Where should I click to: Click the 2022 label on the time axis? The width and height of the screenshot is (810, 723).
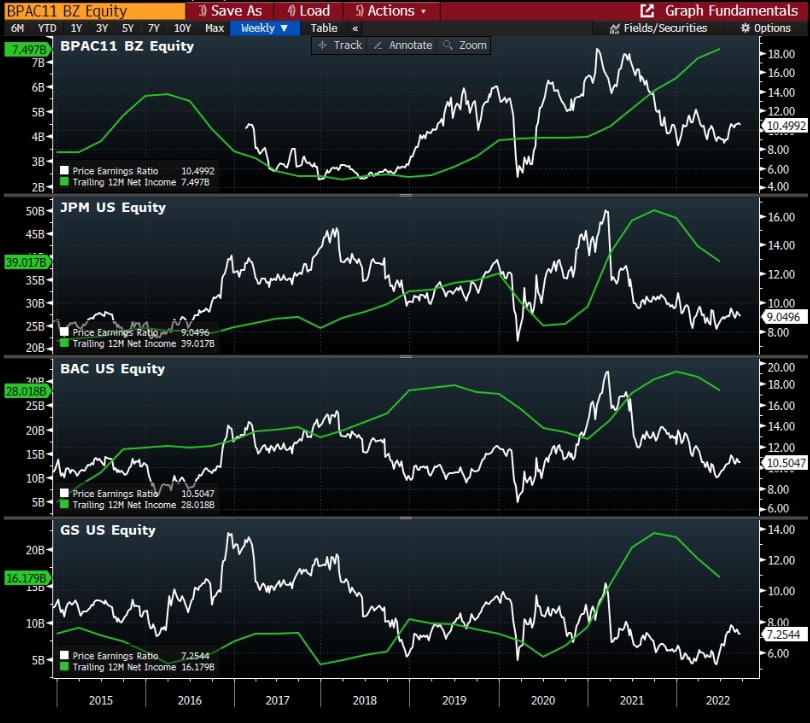point(718,700)
